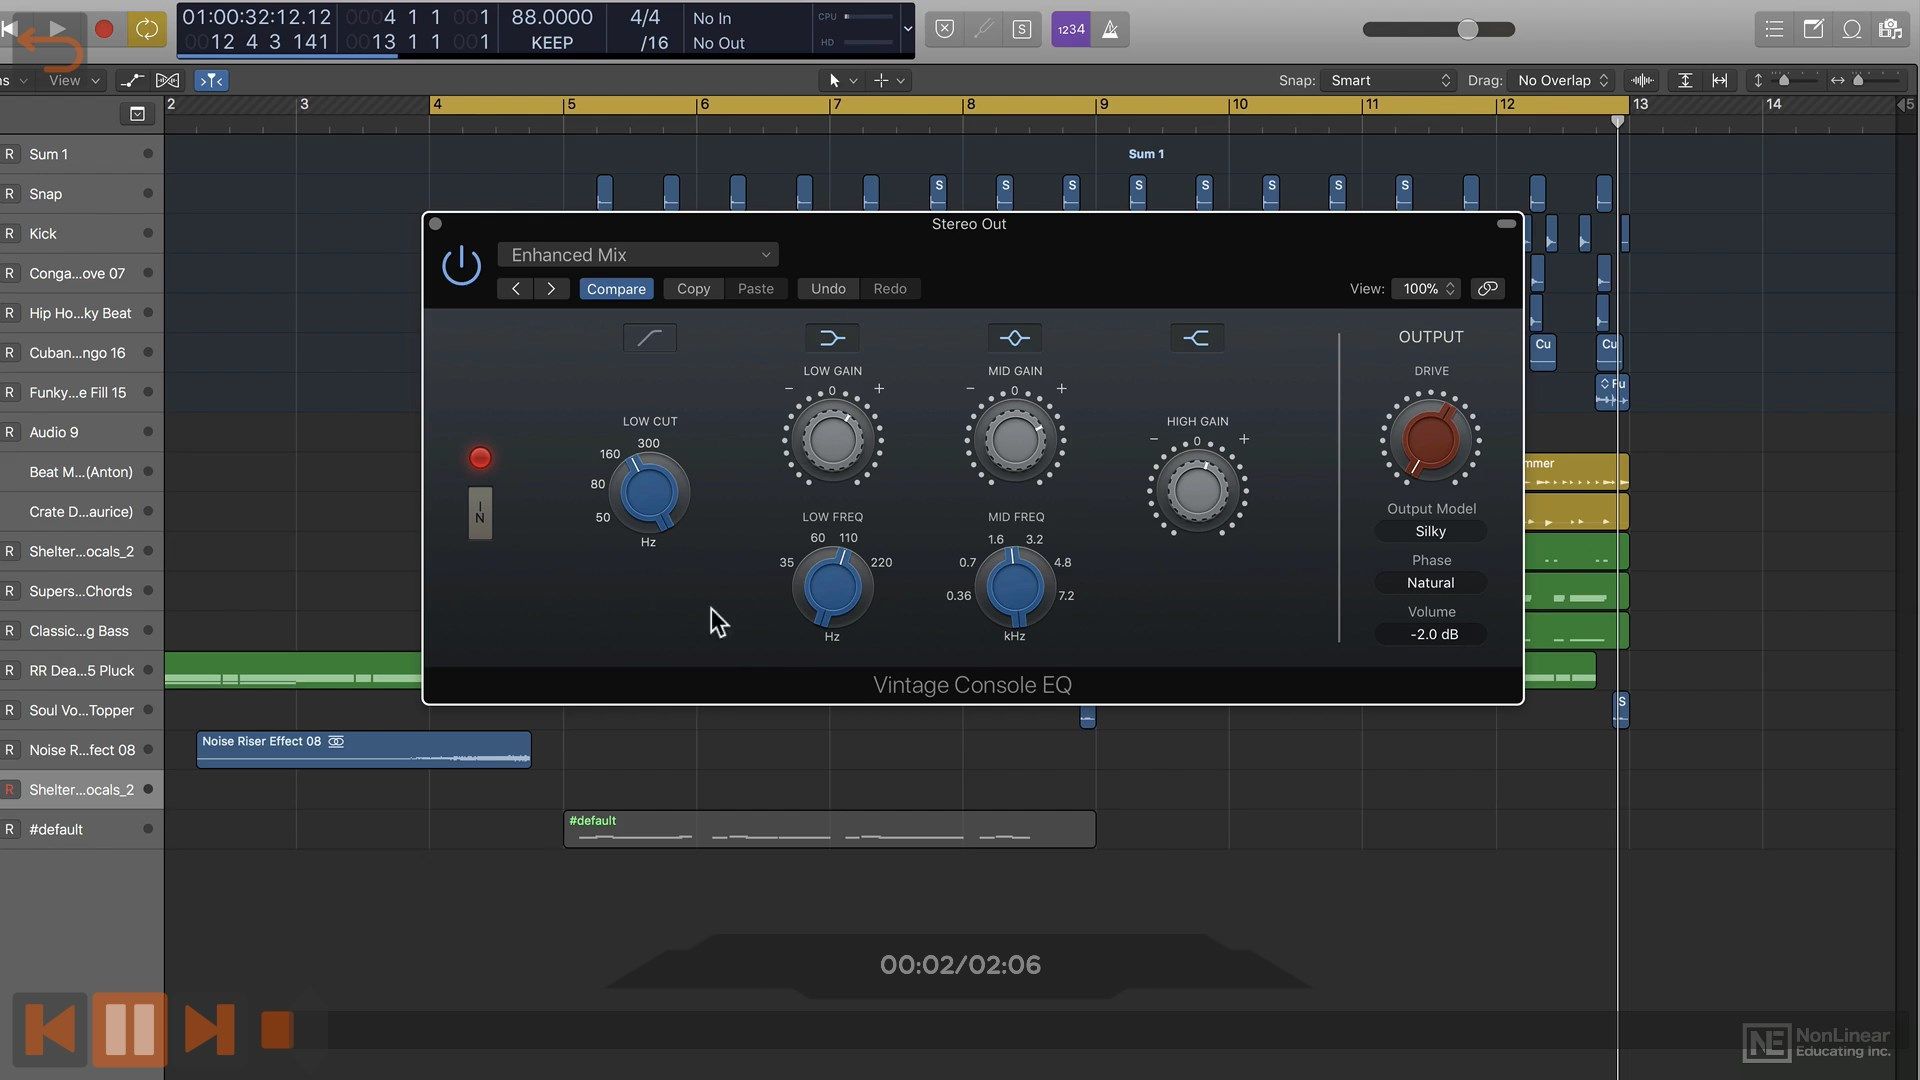The image size is (1920, 1080).
Task: Drag the Output Volume slider at -2.0 dB
Action: (x=1431, y=634)
